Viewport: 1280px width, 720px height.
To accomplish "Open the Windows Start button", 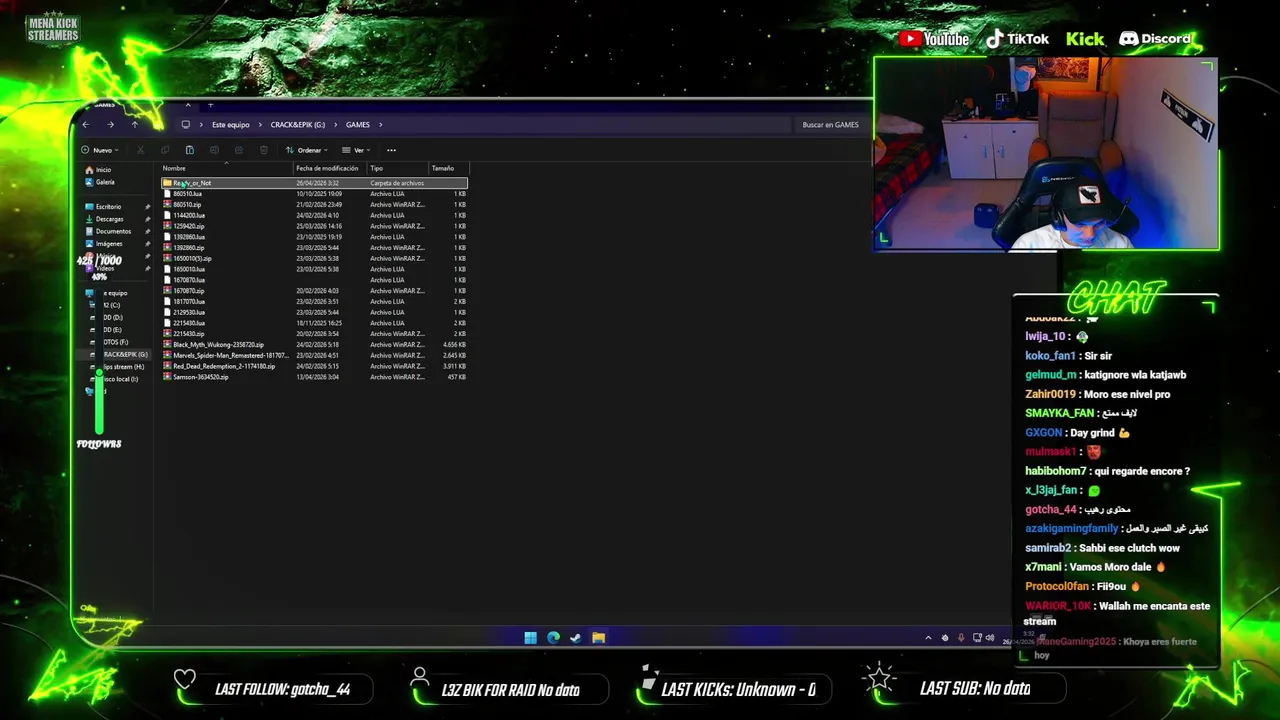I will 530,638.
